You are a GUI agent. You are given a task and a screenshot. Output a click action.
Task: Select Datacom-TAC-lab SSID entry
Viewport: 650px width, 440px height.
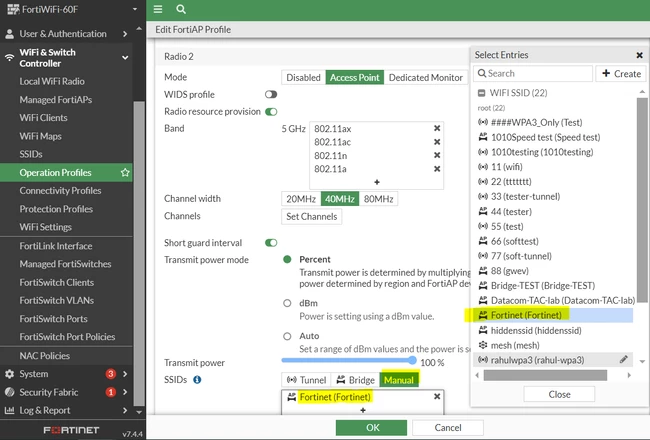pyautogui.click(x=553, y=300)
